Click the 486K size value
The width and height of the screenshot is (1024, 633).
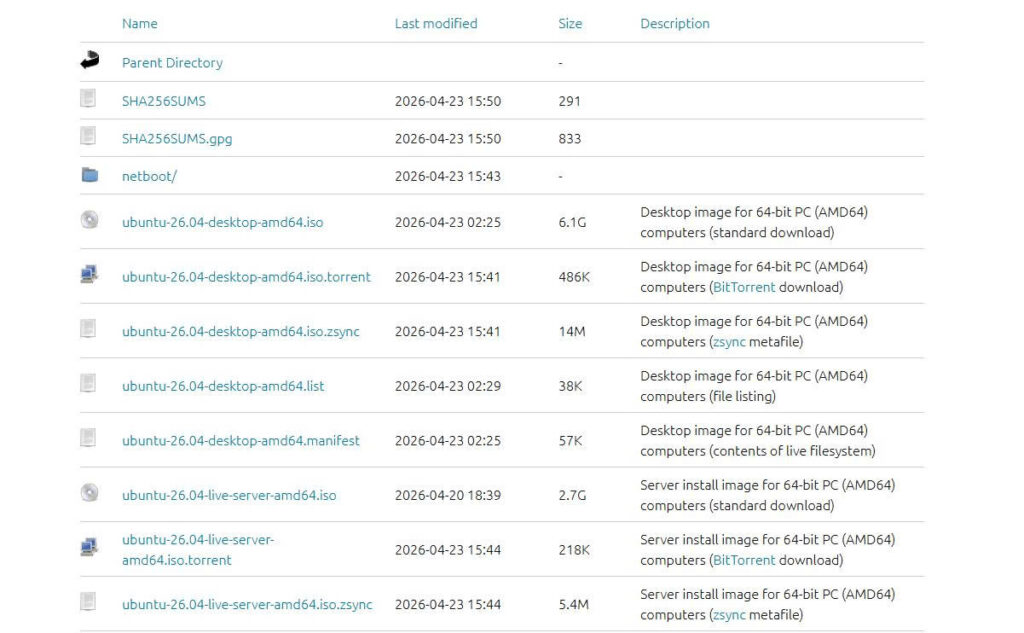point(574,277)
